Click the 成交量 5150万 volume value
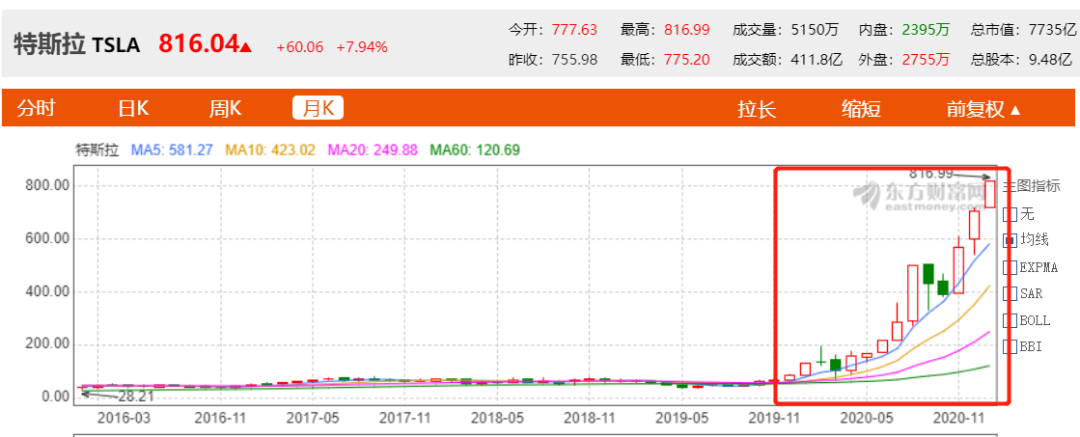This screenshot has width=1080, height=437. pyautogui.click(x=786, y=30)
